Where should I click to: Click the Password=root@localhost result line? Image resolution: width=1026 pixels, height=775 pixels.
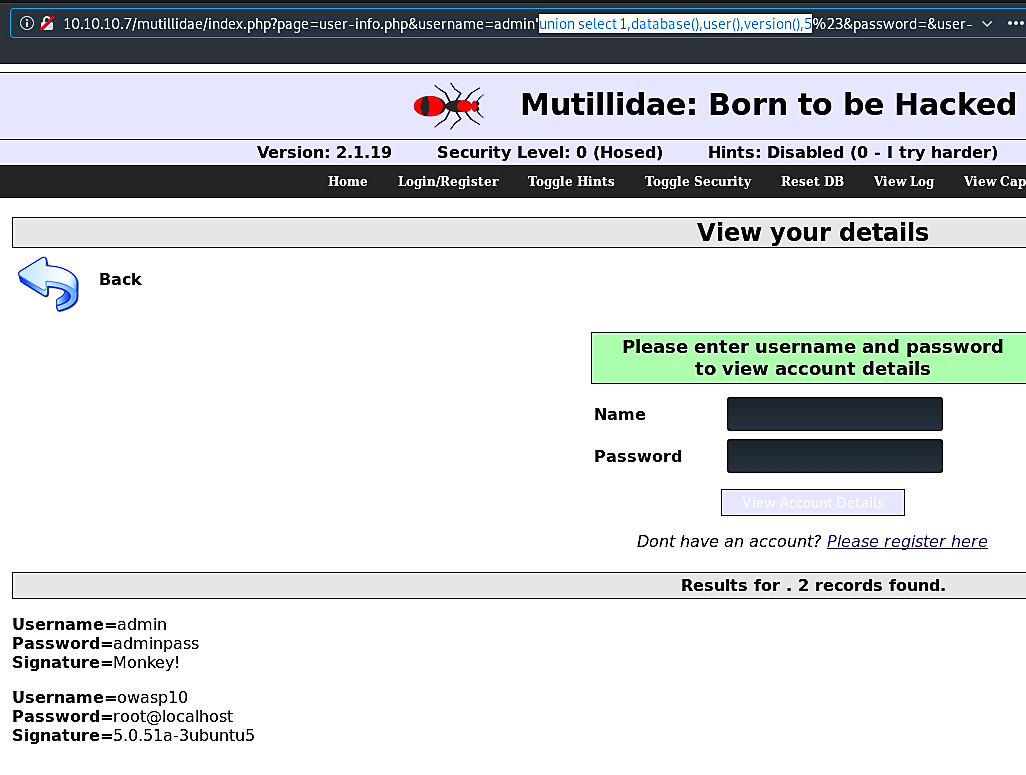(x=122, y=716)
